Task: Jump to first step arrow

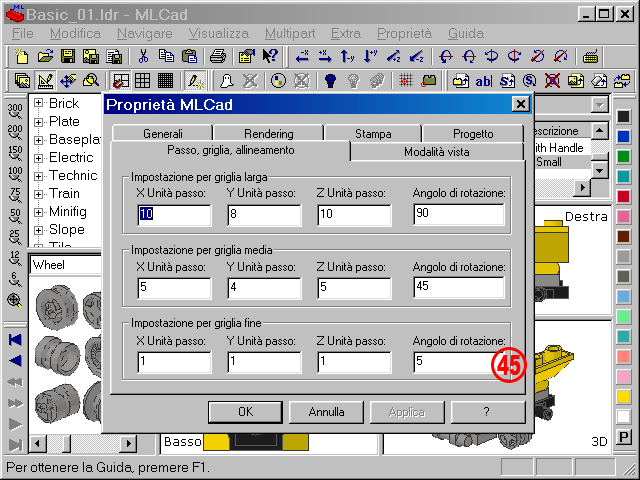Action: pos(15,340)
